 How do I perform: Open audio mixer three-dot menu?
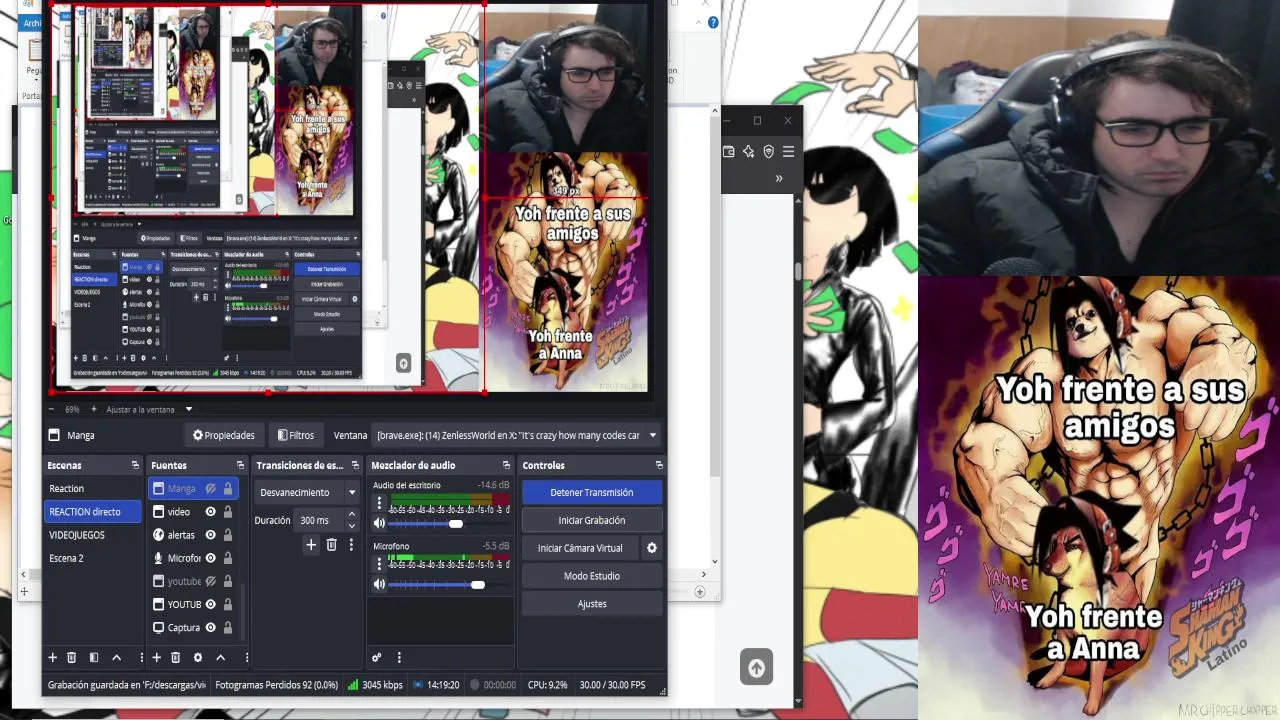tap(399, 657)
